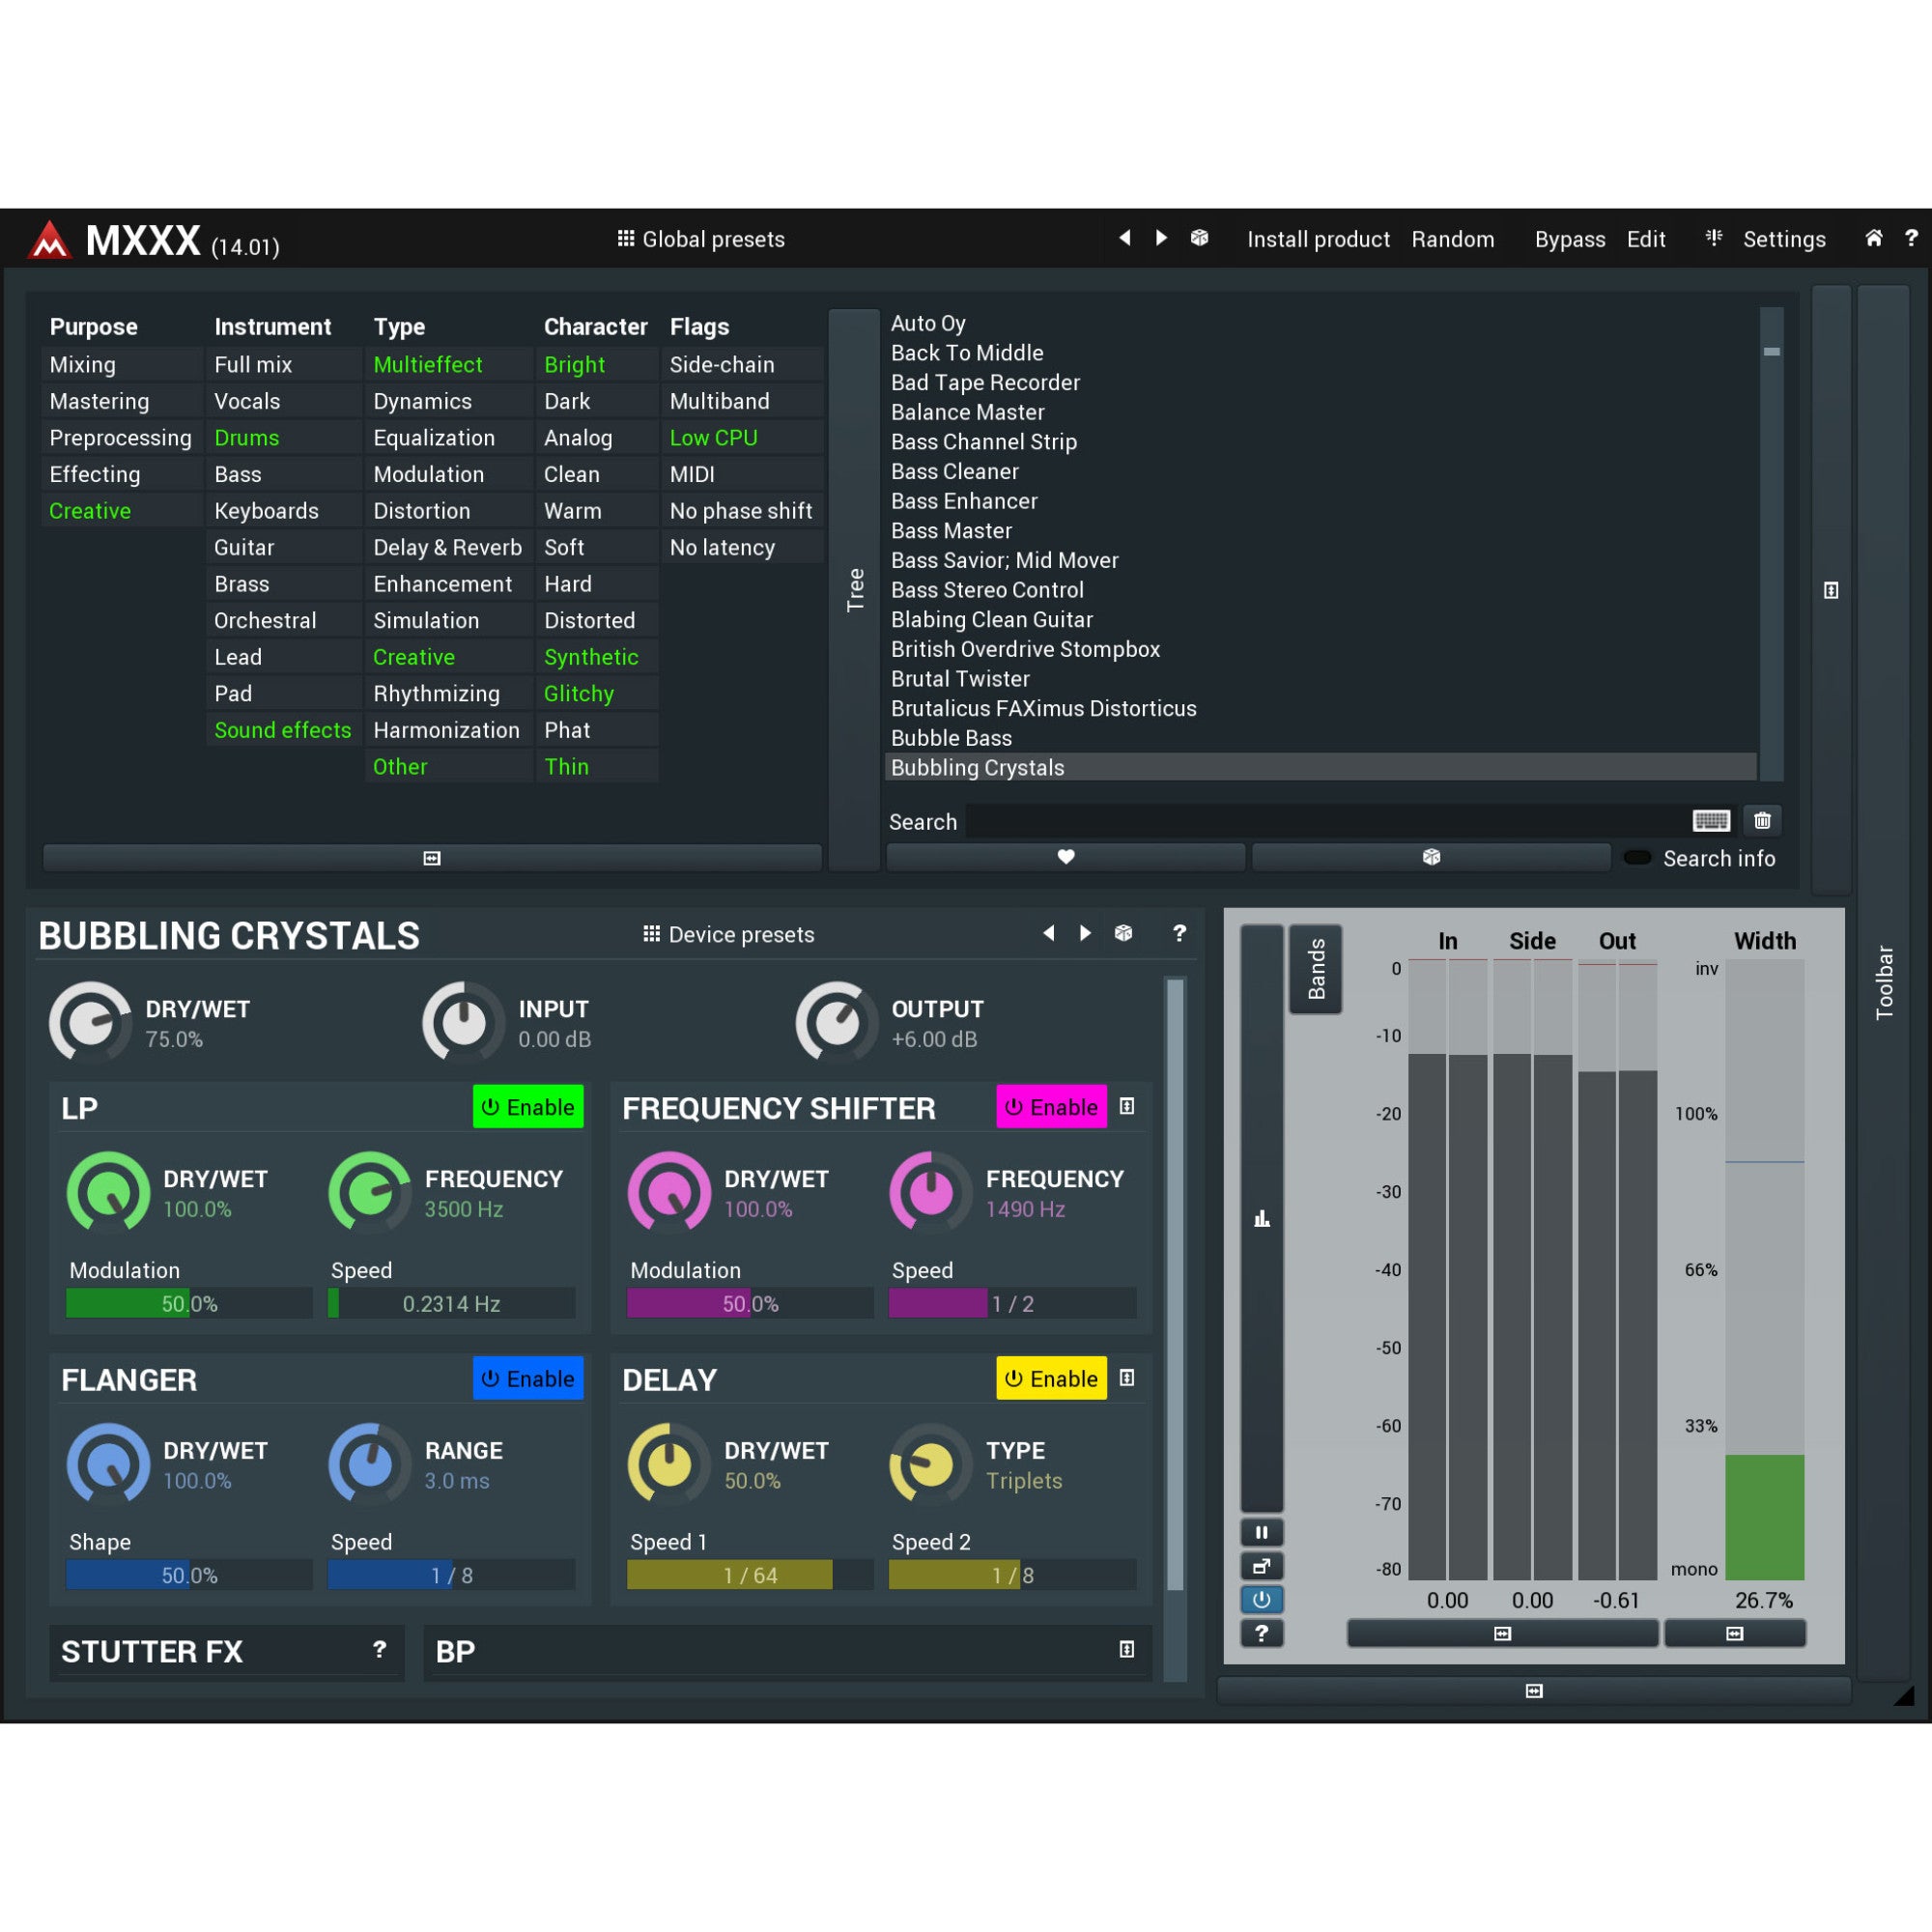The image size is (1932, 1932).
Task: Click the Edit button
Action: (1646, 239)
